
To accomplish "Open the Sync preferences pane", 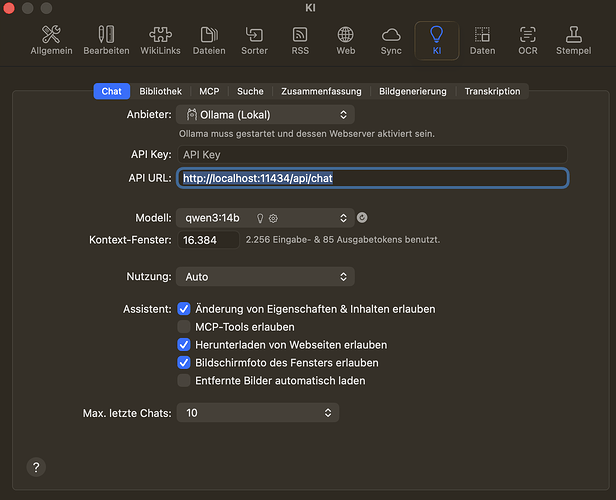I will (x=391, y=41).
